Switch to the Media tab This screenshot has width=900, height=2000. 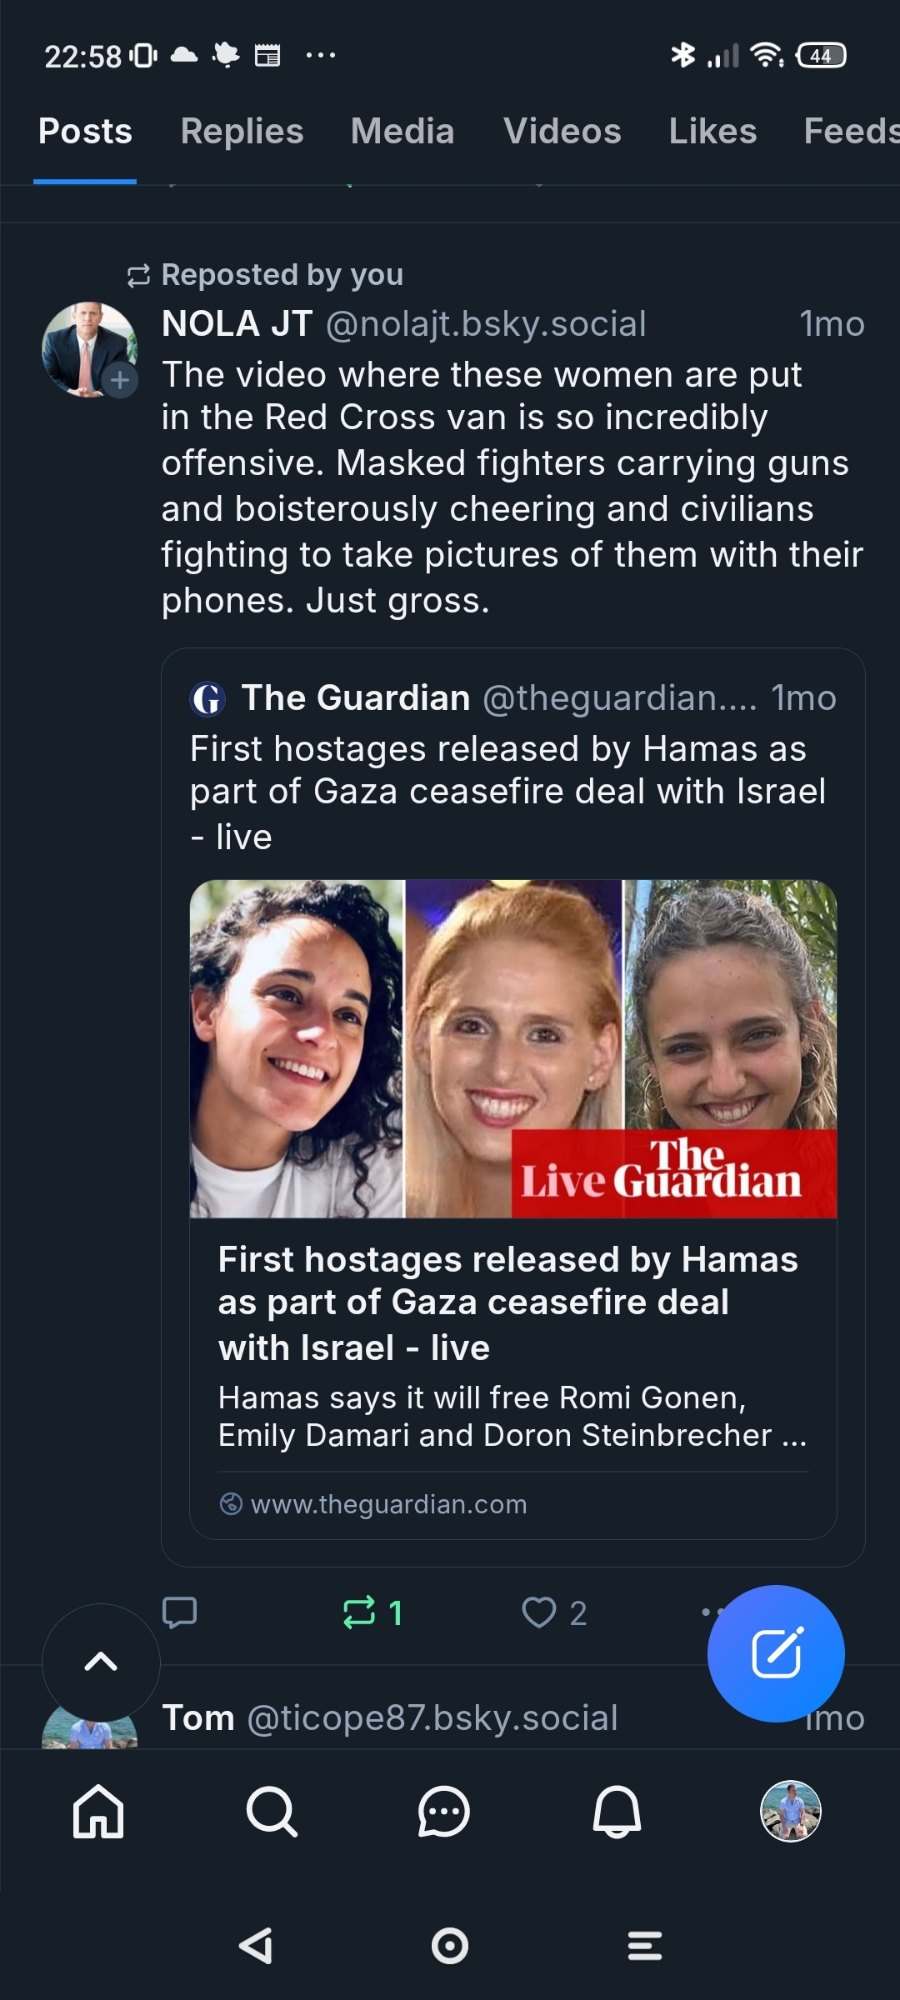point(402,132)
